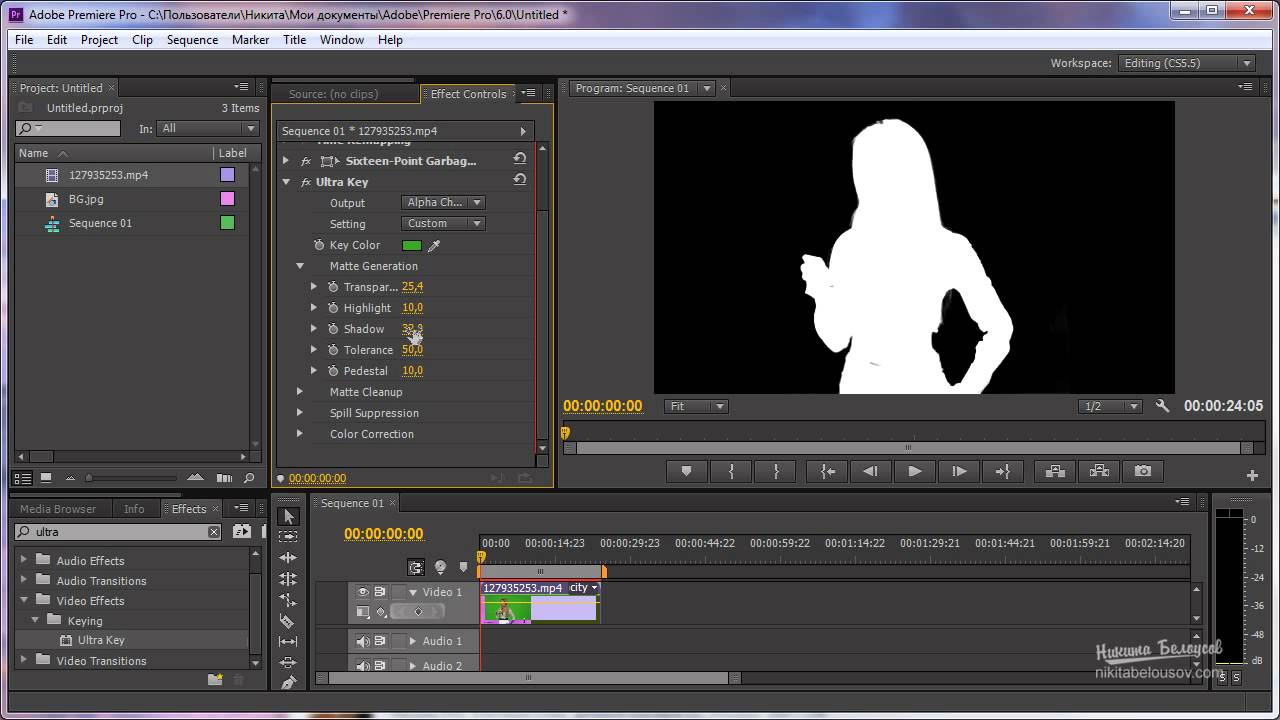Create a new custom bin in Effects panel

pyautogui.click(x=215, y=680)
